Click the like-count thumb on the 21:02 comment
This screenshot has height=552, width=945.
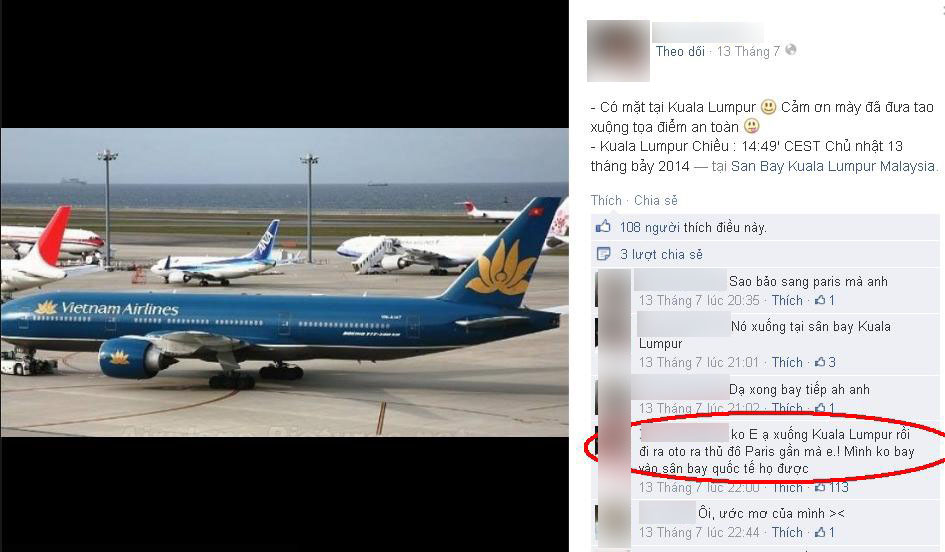click(820, 408)
